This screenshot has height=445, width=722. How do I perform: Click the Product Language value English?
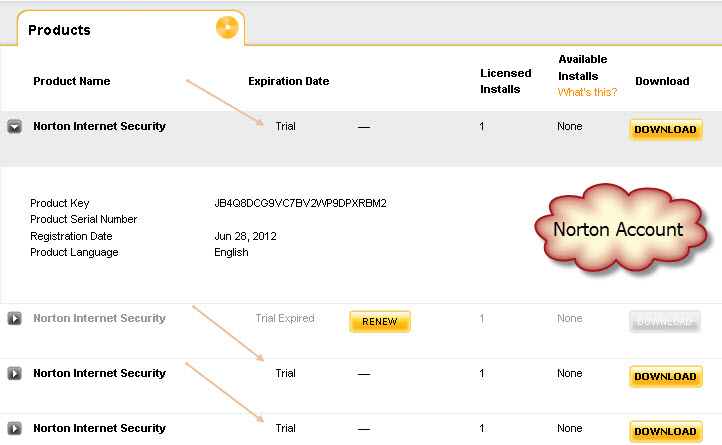(x=231, y=252)
